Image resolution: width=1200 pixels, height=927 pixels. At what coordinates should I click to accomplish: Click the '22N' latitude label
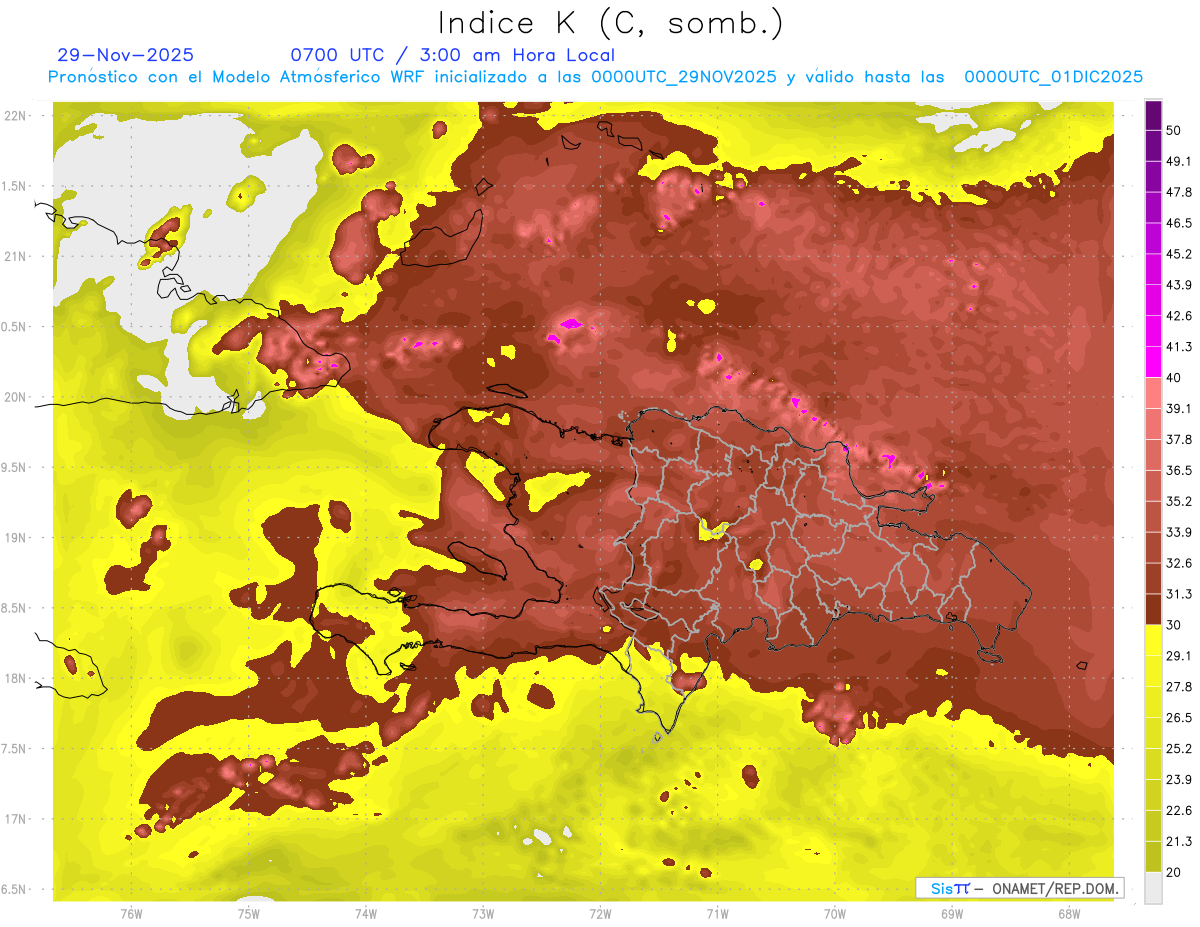[x=15, y=116]
